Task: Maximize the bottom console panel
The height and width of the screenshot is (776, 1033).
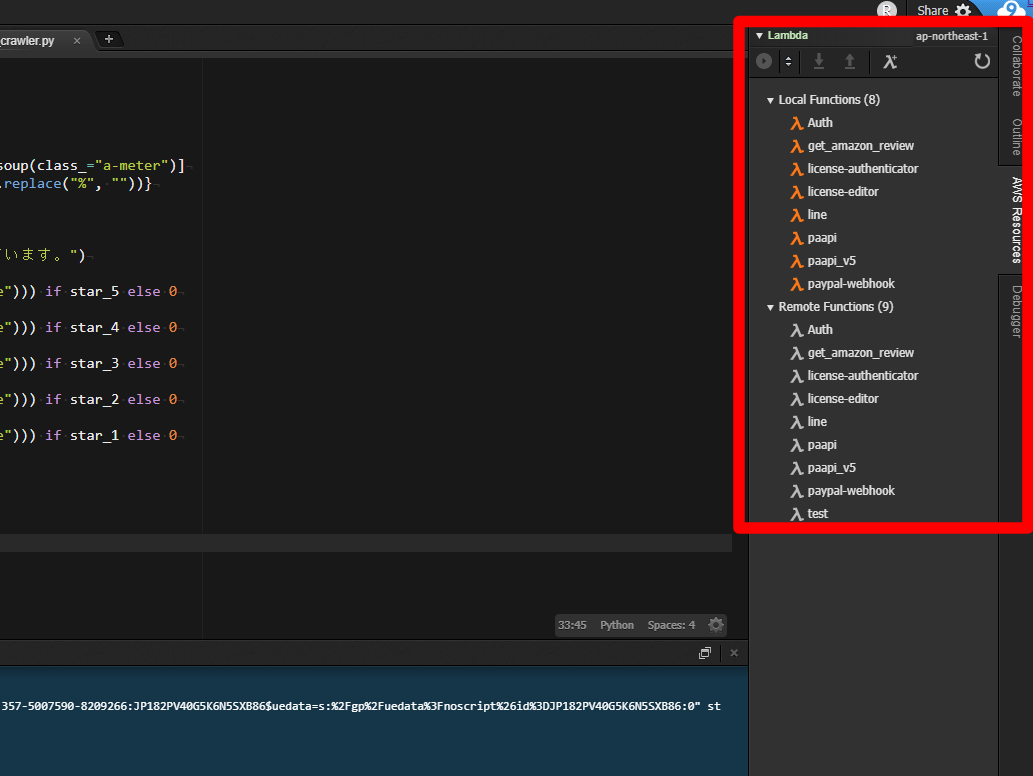Action: coord(705,653)
